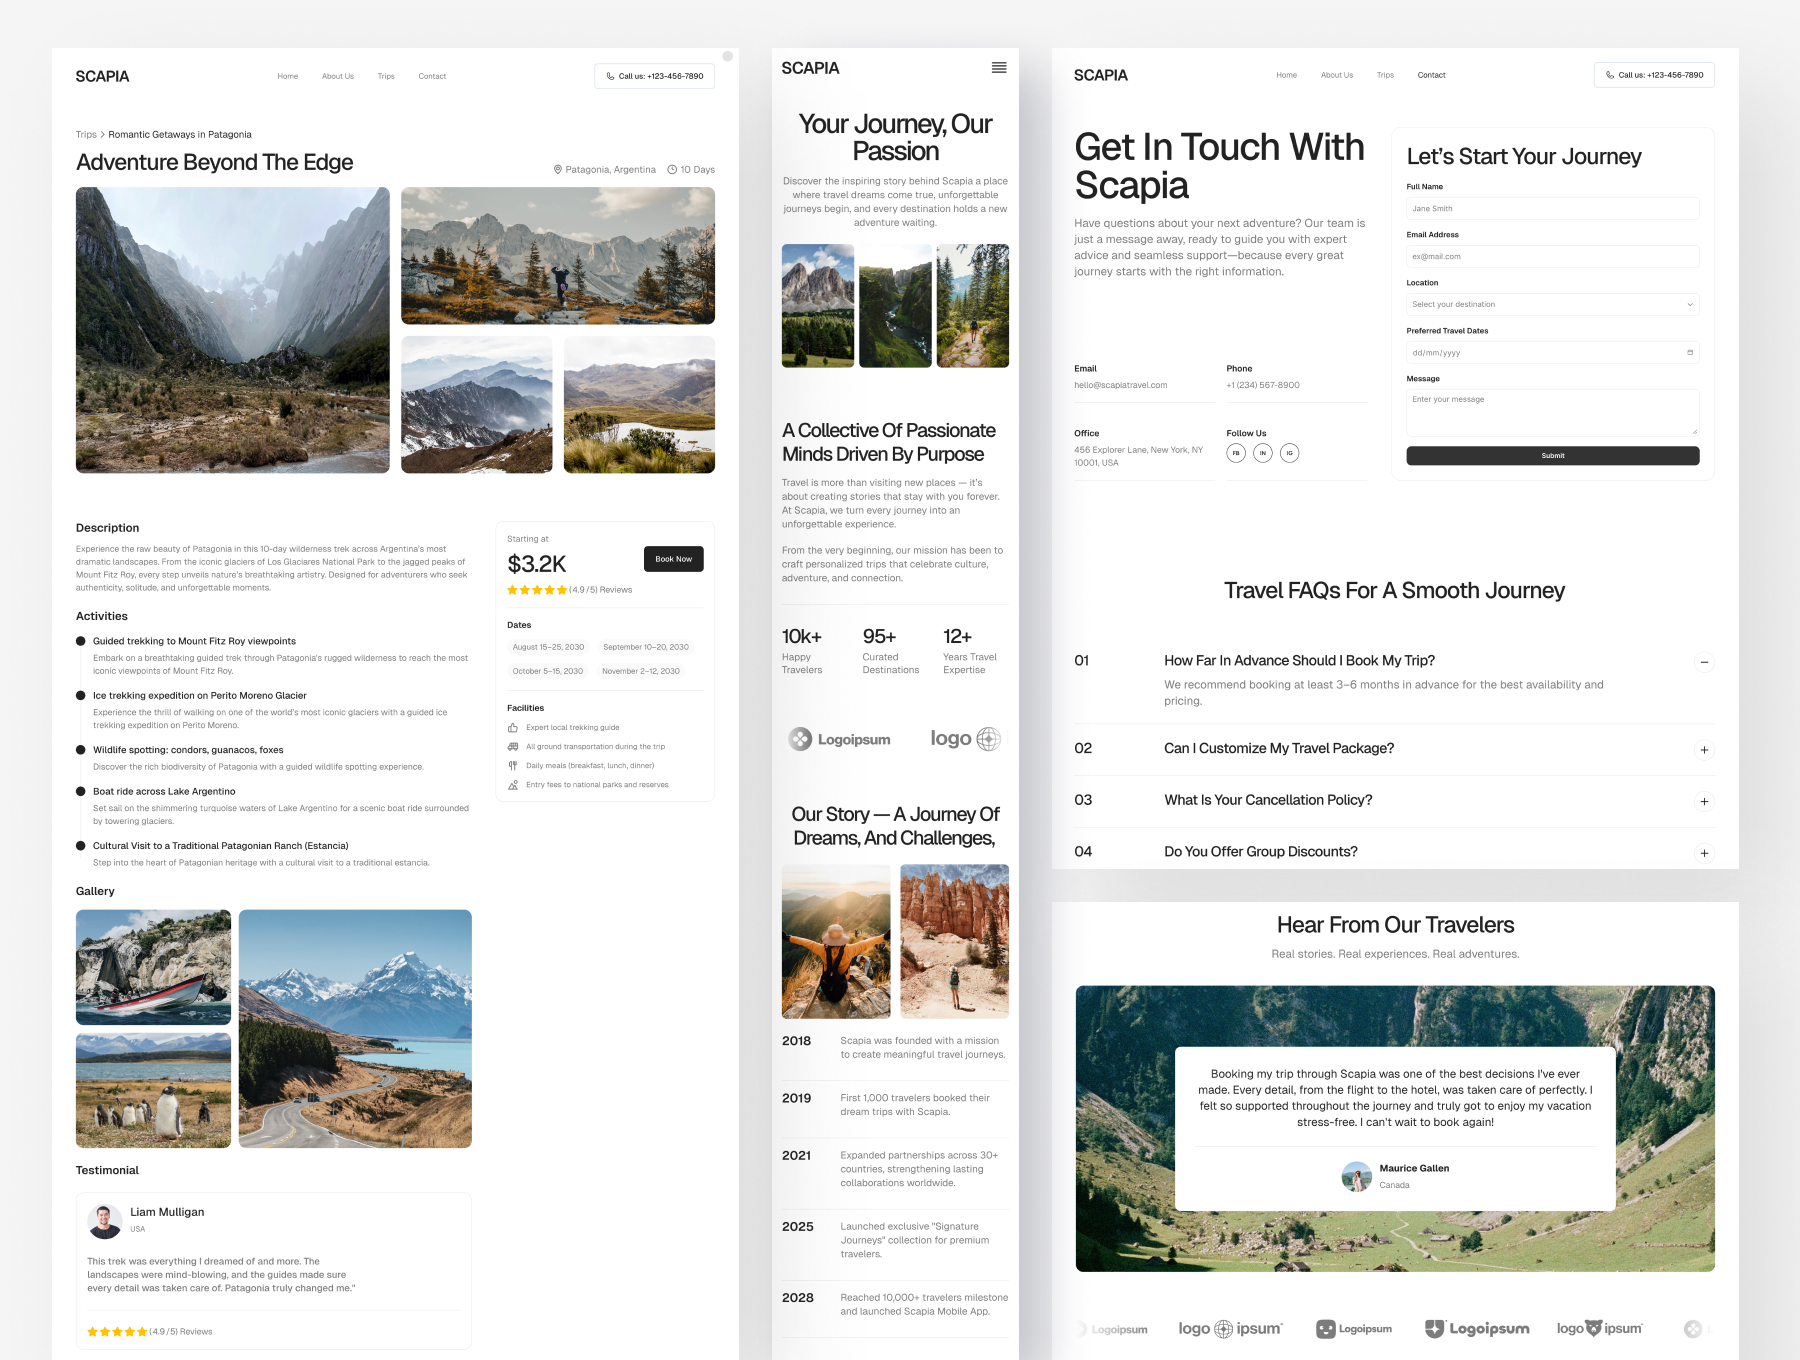The width and height of the screenshot is (1800, 1360).
Task: Click the SCAPIA logo on the contact page
Action: pyautogui.click(x=1101, y=76)
